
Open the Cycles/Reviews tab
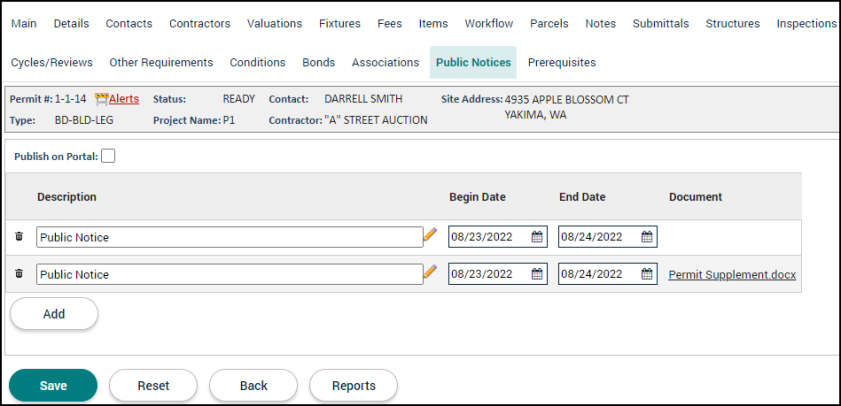pyautogui.click(x=52, y=62)
